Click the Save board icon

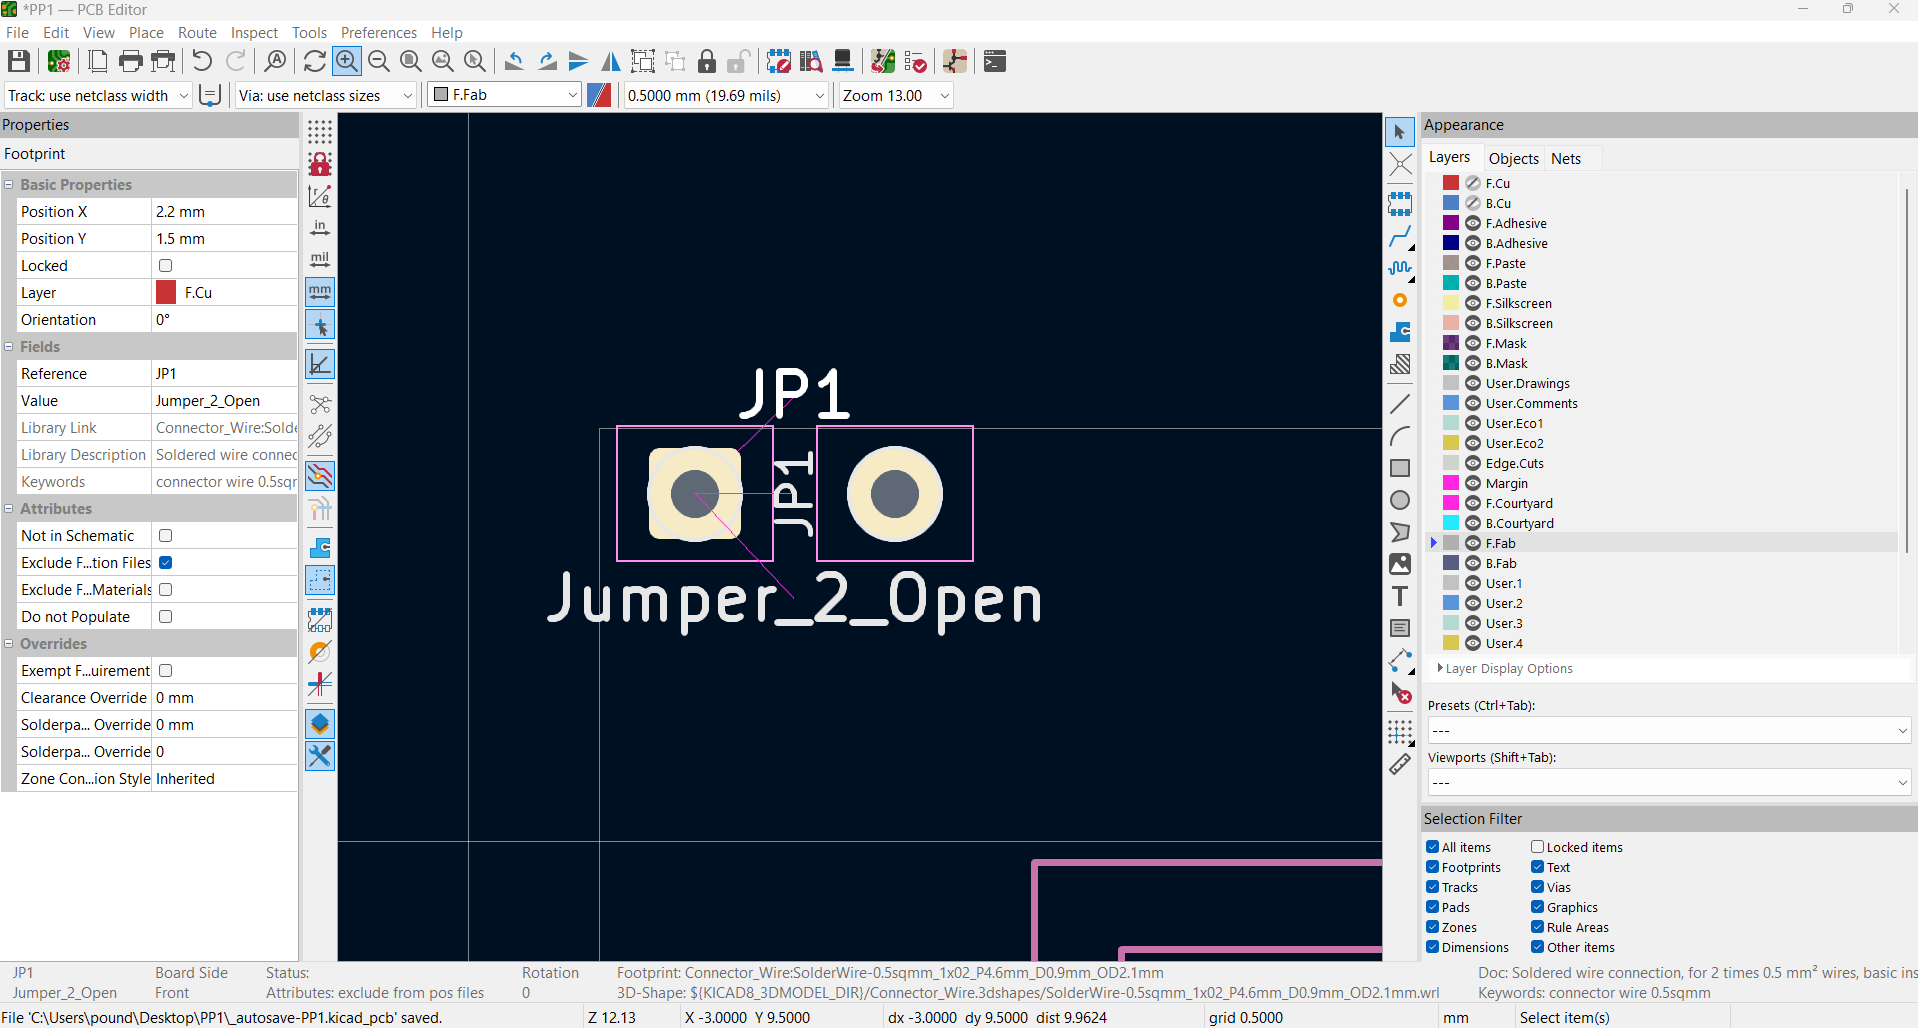pyautogui.click(x=18, y=62)
